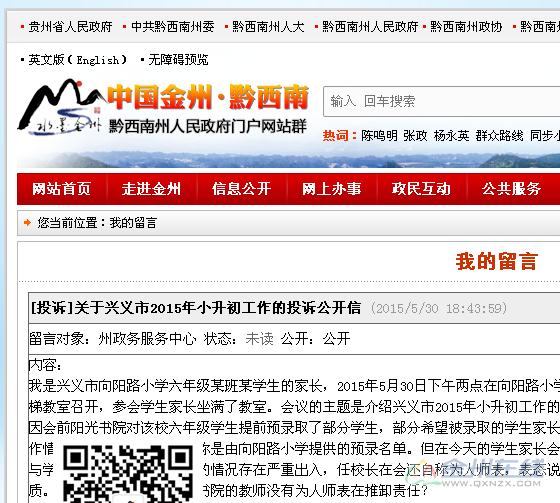Click the 内容： label

click(x=45, y=365)
